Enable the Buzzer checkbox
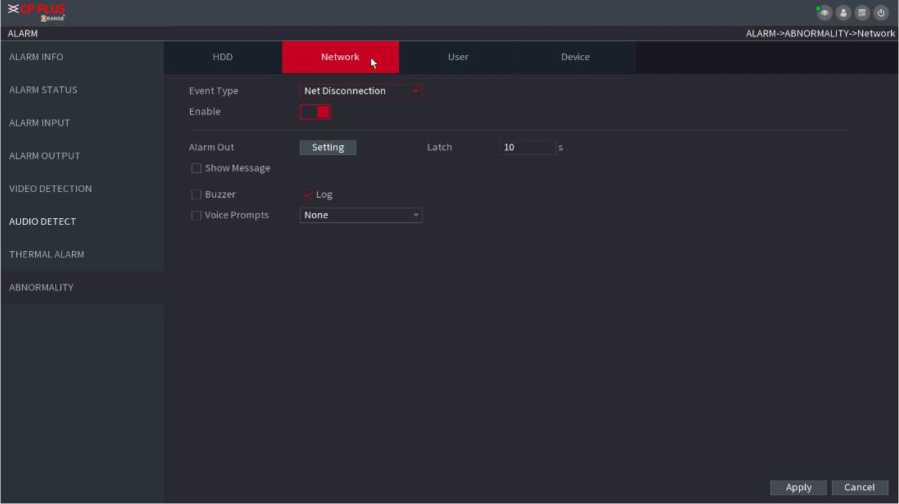Image resolution: width=899 pixels, height=504 pixels. pos(196,195)
